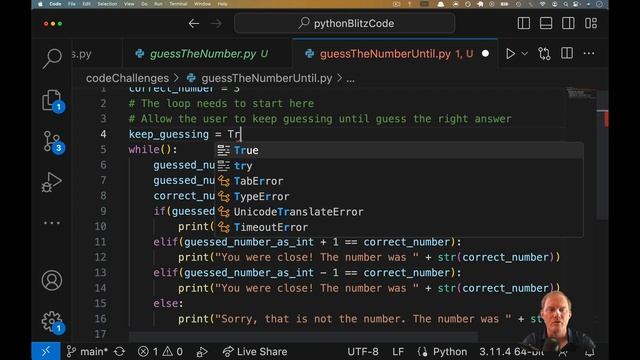Change the LF end of line sequence

pos(398,351)
